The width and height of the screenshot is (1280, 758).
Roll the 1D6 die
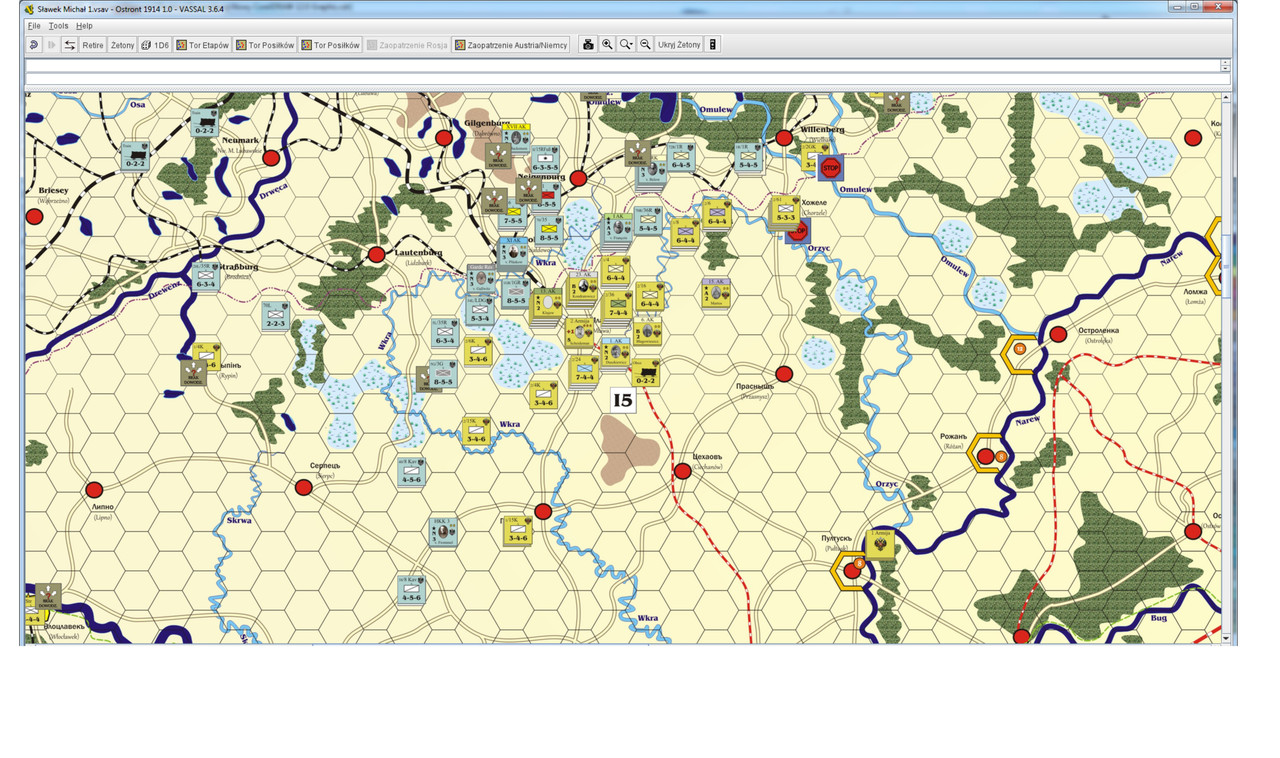155,45
